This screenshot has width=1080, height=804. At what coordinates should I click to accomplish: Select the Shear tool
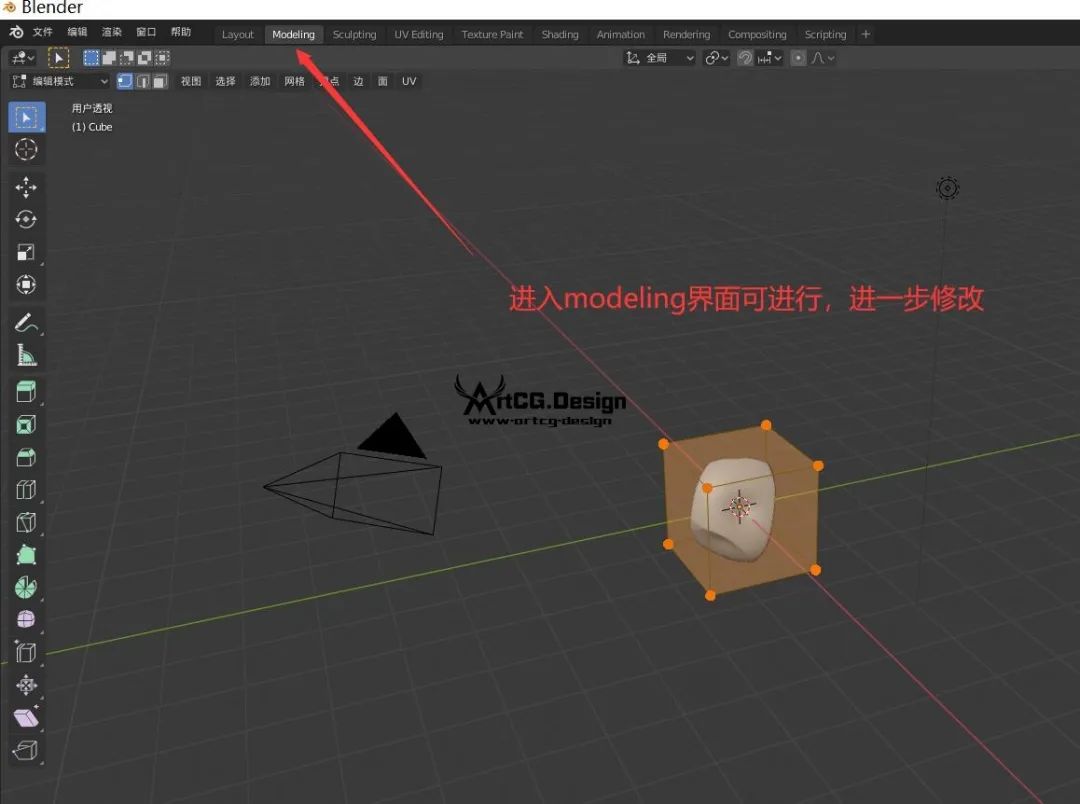[x=26, y=717]
